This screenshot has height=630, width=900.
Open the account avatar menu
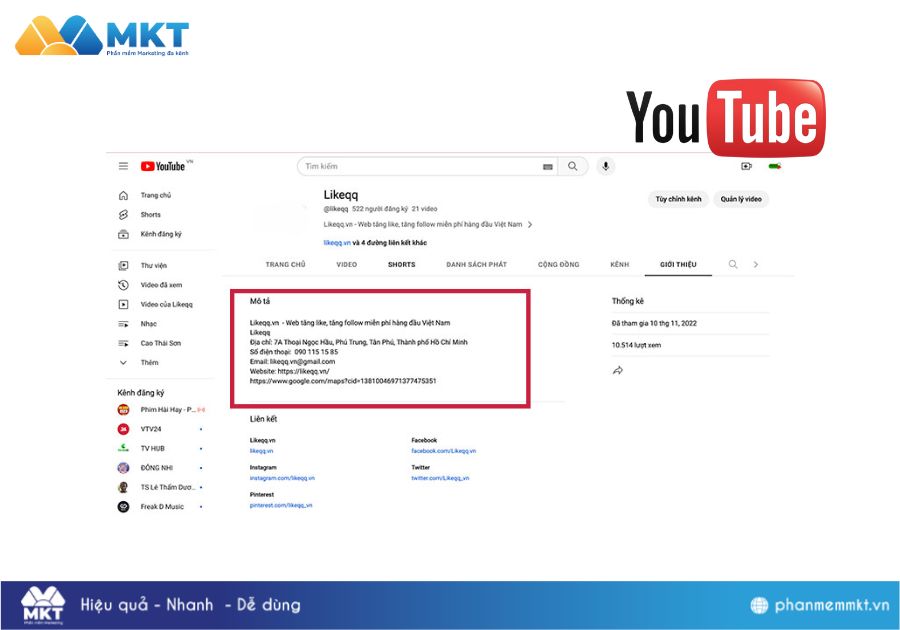(x=775, y=166)
